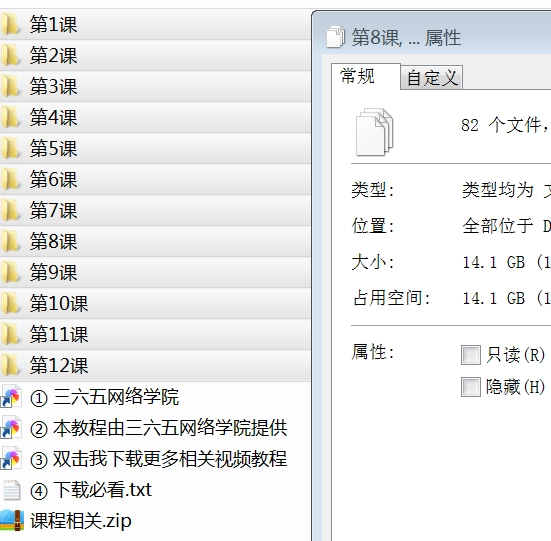This screenshot has height=541, width=551.
Task: Switch to the 常规 tab
Action: (x=365, y=77)
